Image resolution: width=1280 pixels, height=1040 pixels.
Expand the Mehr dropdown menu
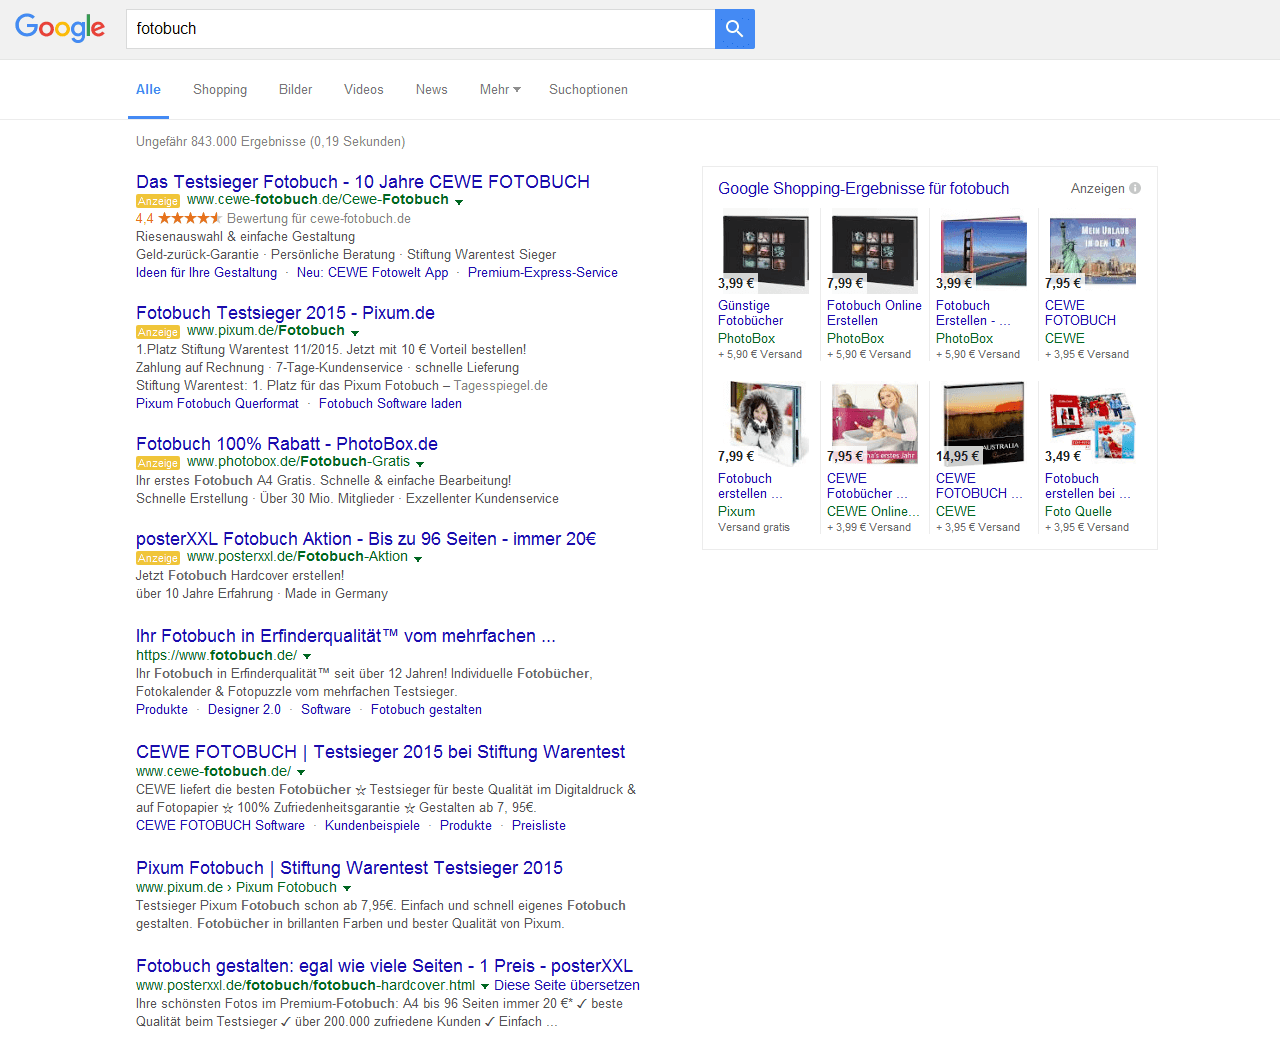coord(500,90)
